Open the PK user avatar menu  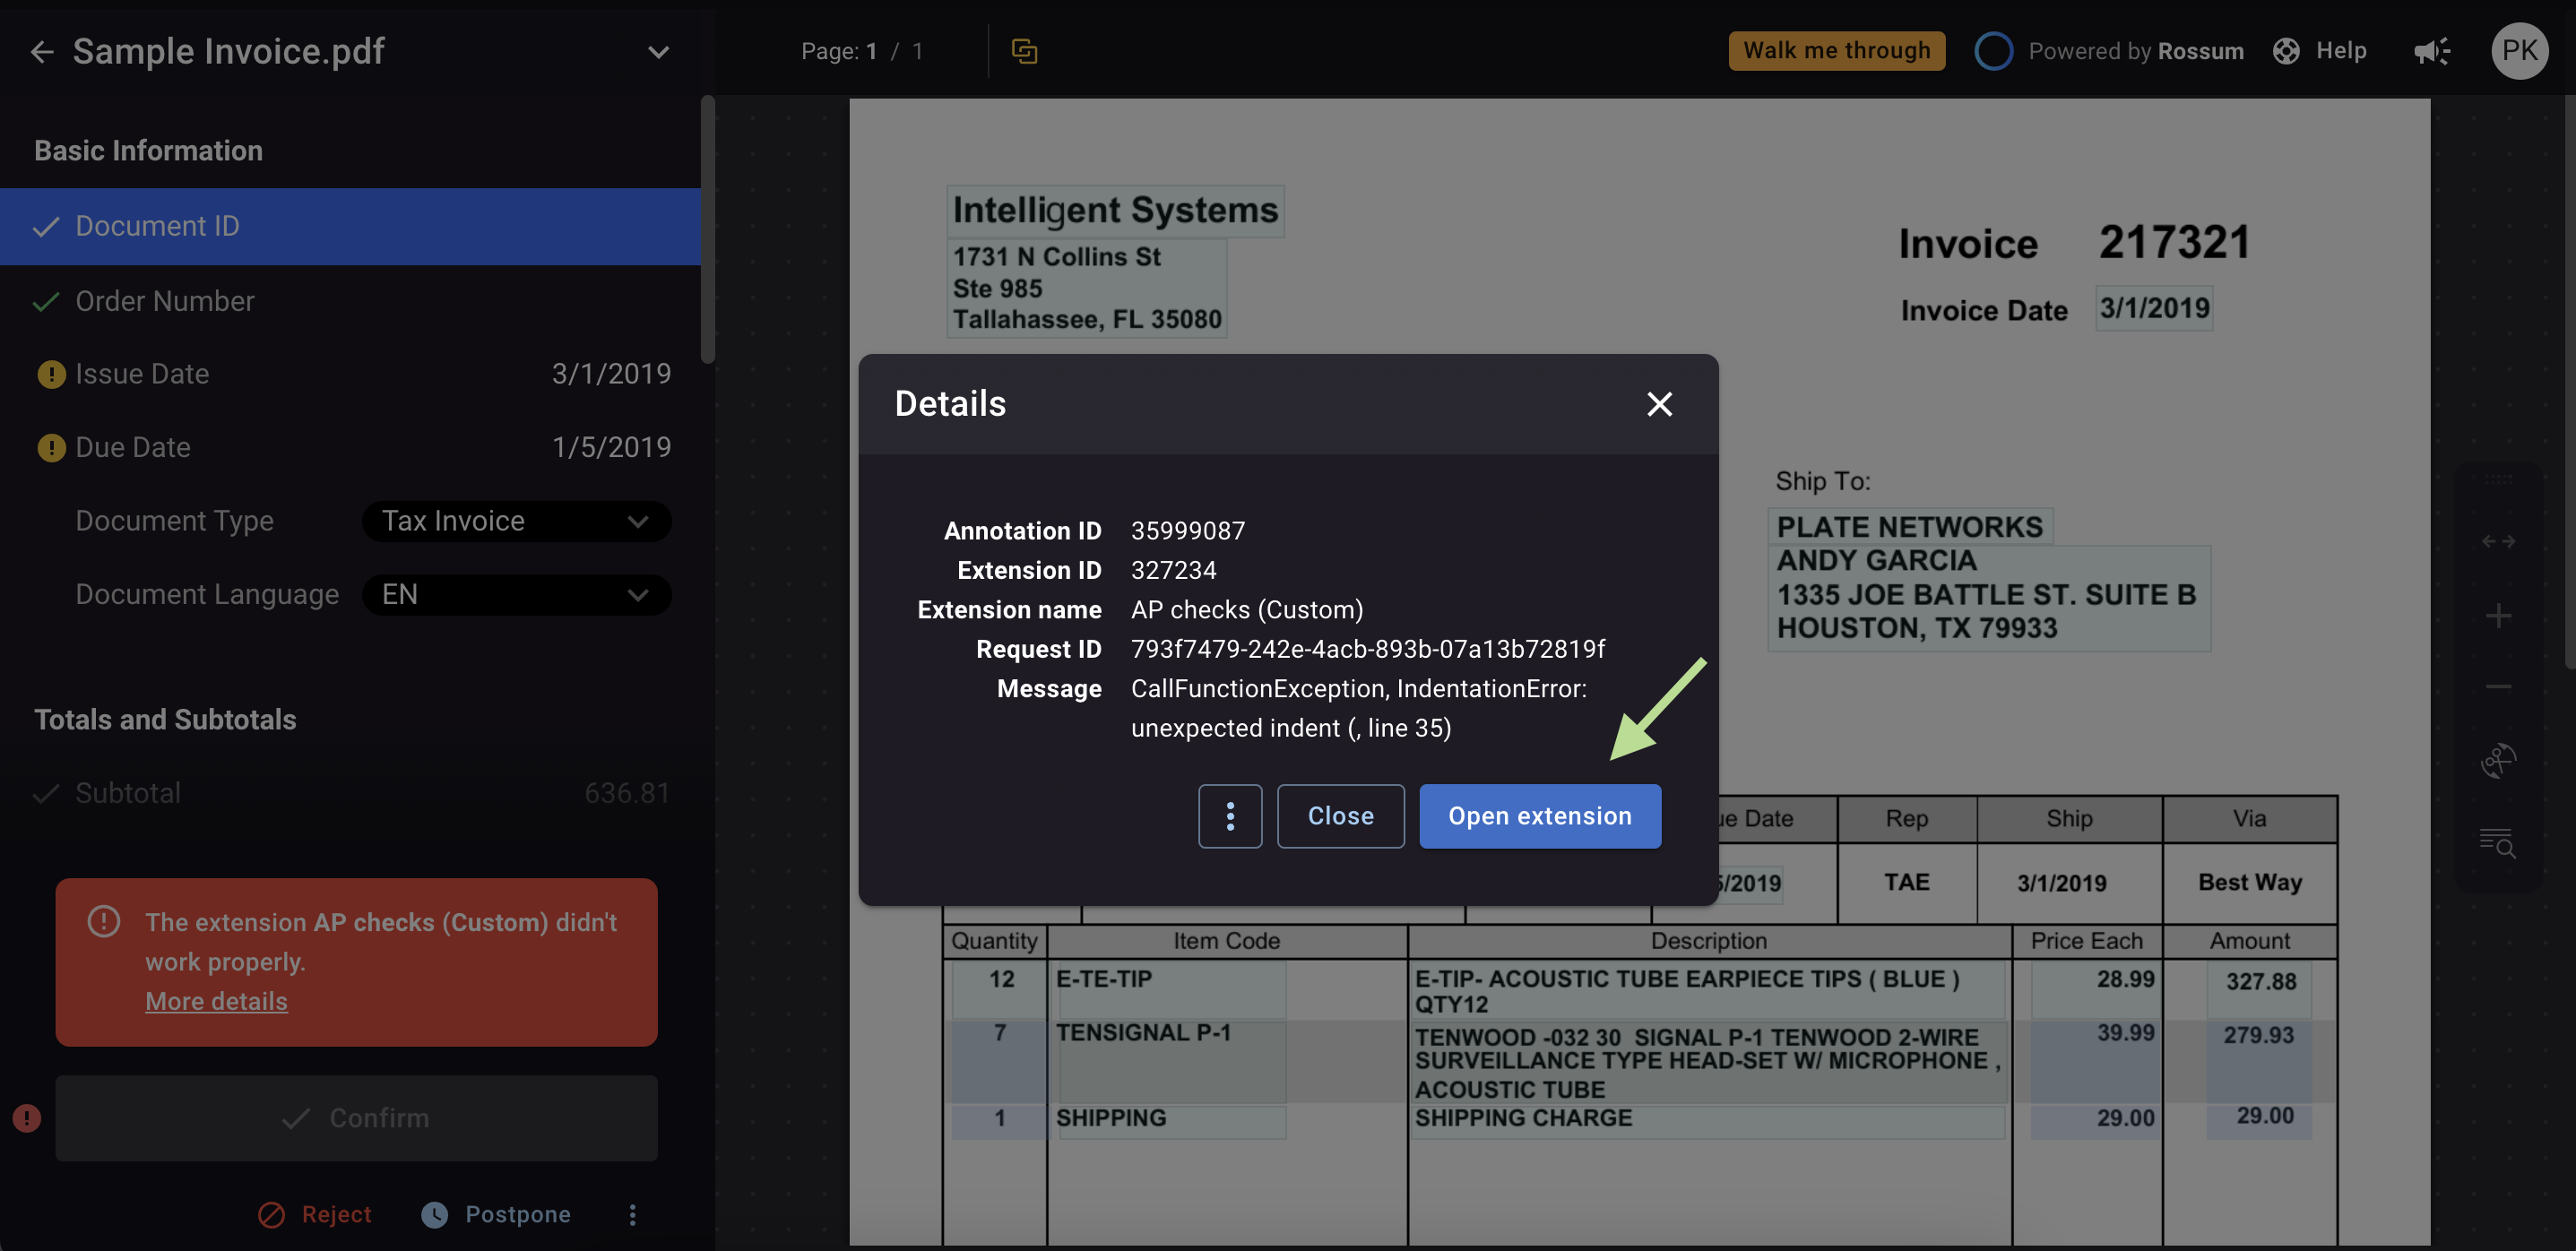pyautogui.click(x=2519, y=51)
